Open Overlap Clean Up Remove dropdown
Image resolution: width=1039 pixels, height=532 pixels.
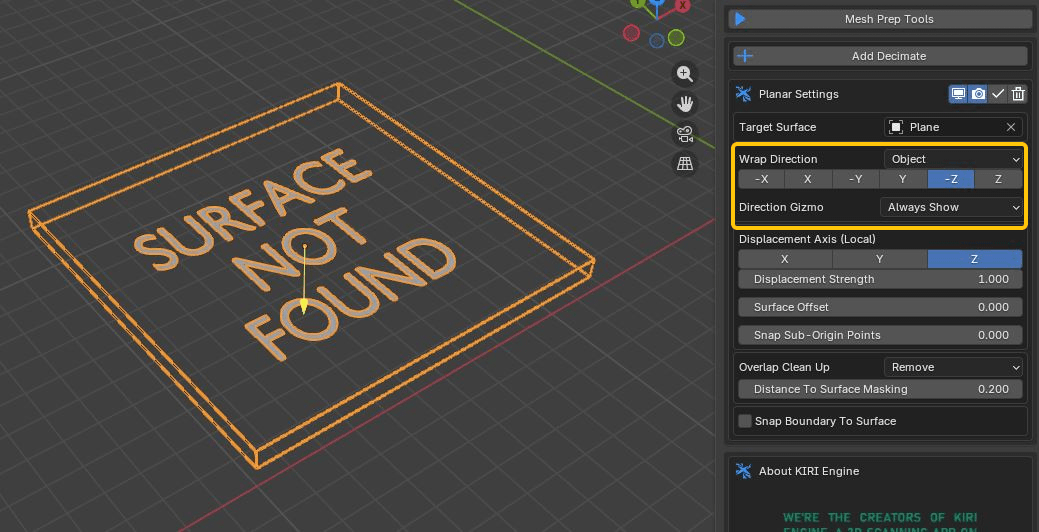954,367
